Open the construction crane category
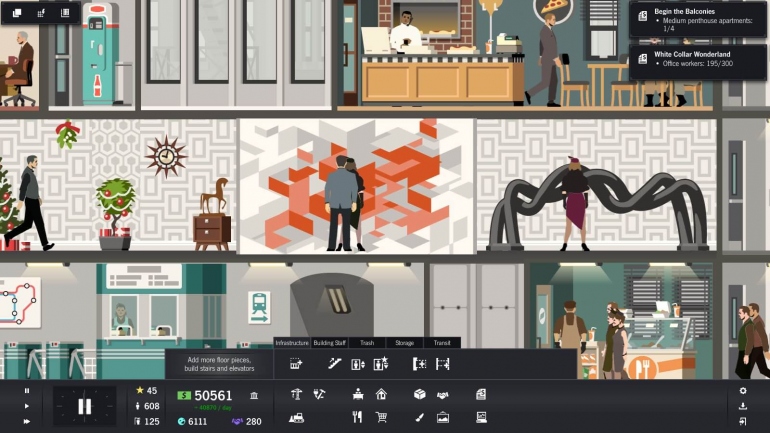Viewport: 770px width, 433px height. point(296,394)
